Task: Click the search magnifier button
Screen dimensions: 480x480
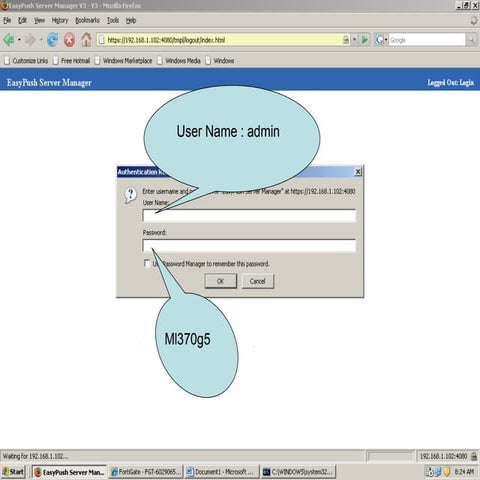Action: tap(471, 40)
